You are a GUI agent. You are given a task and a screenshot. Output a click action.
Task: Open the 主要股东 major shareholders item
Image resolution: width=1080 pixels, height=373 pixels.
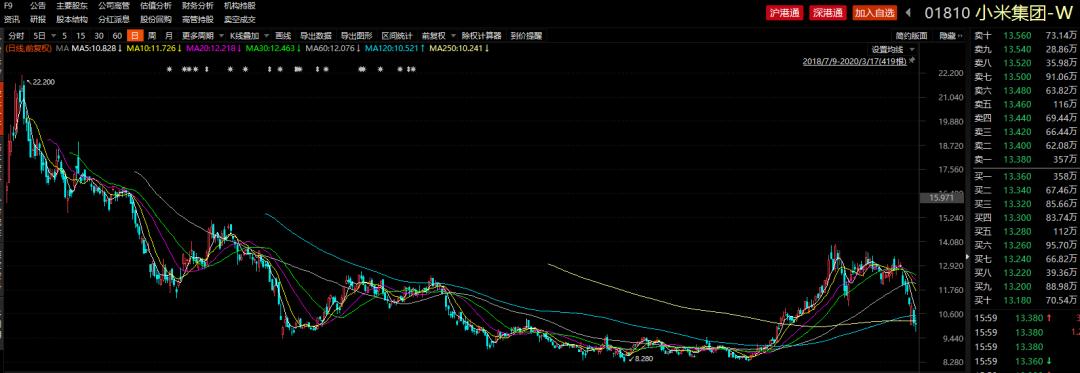click(72, 6)
